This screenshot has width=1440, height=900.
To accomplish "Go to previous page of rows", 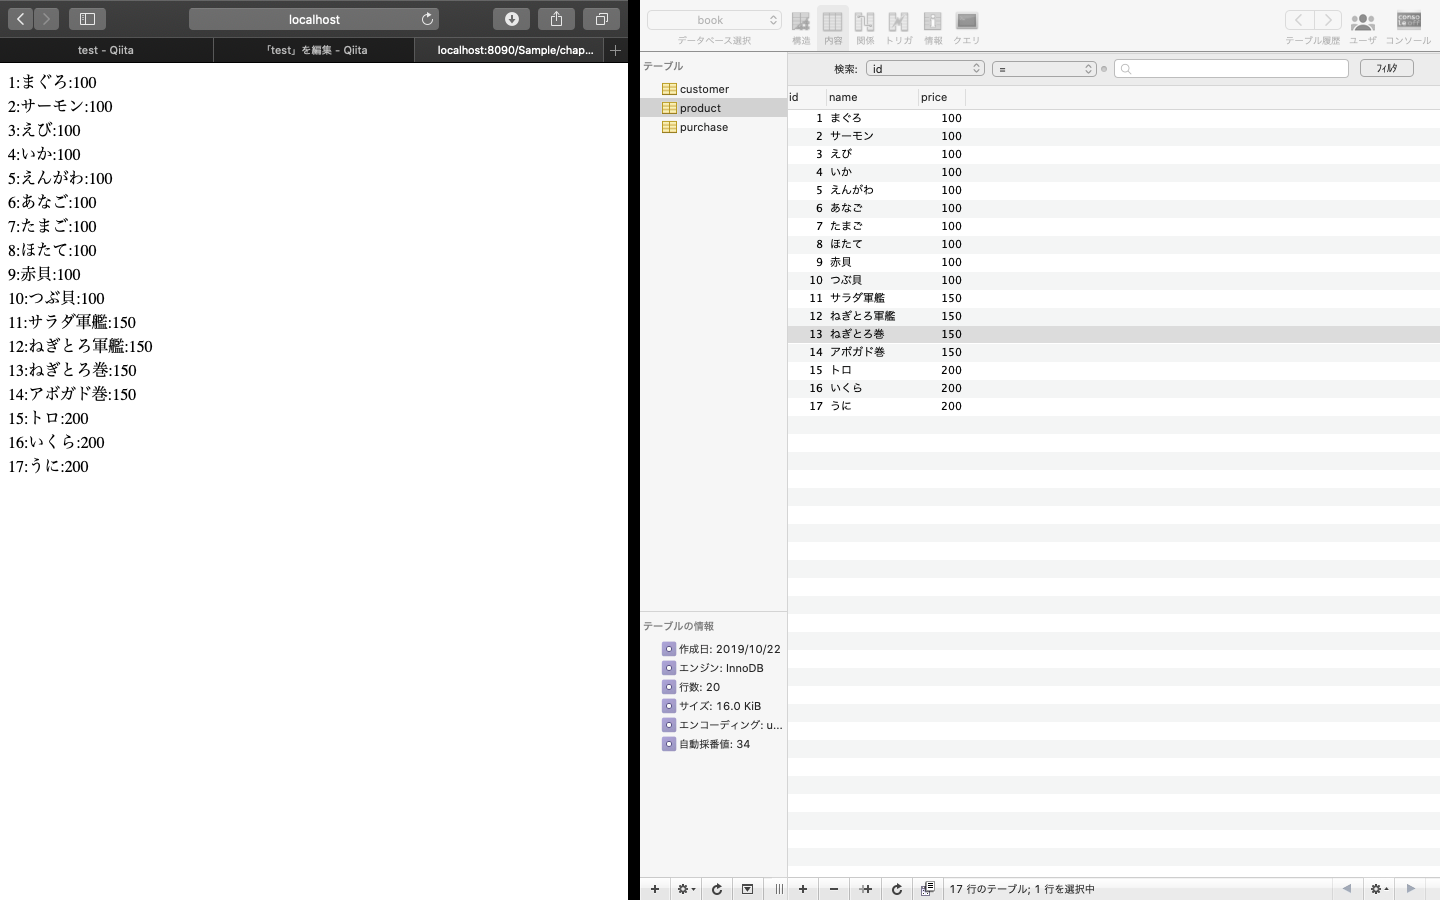I will coord(1347,889).
